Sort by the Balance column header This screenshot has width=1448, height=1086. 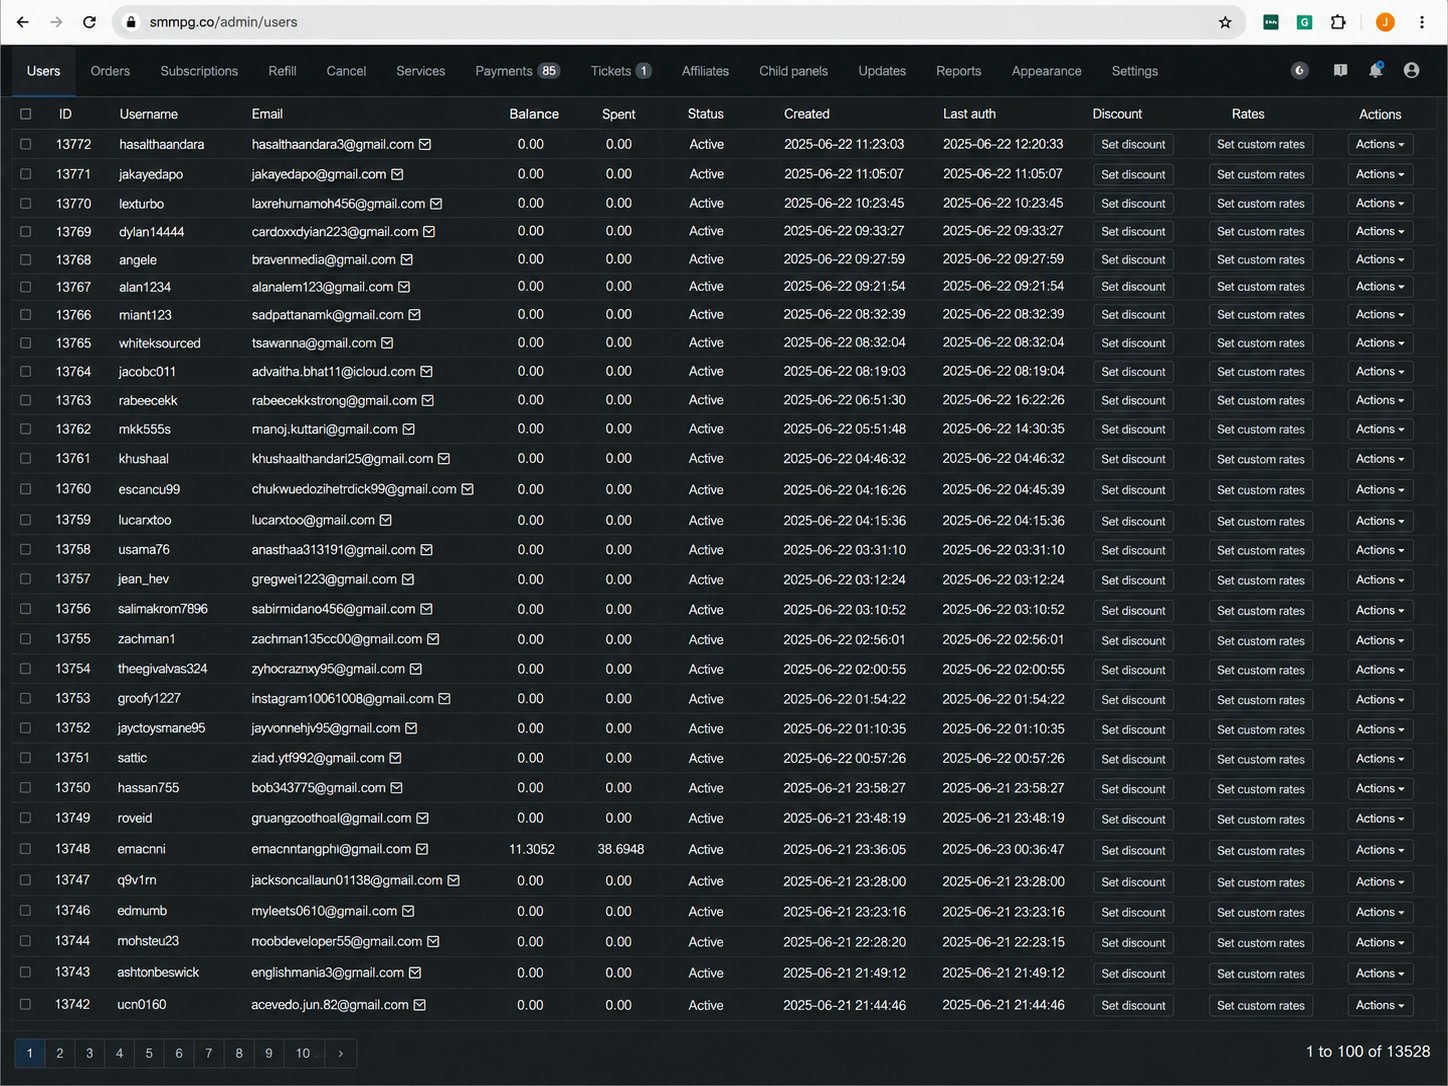click(x=534, y=114)
